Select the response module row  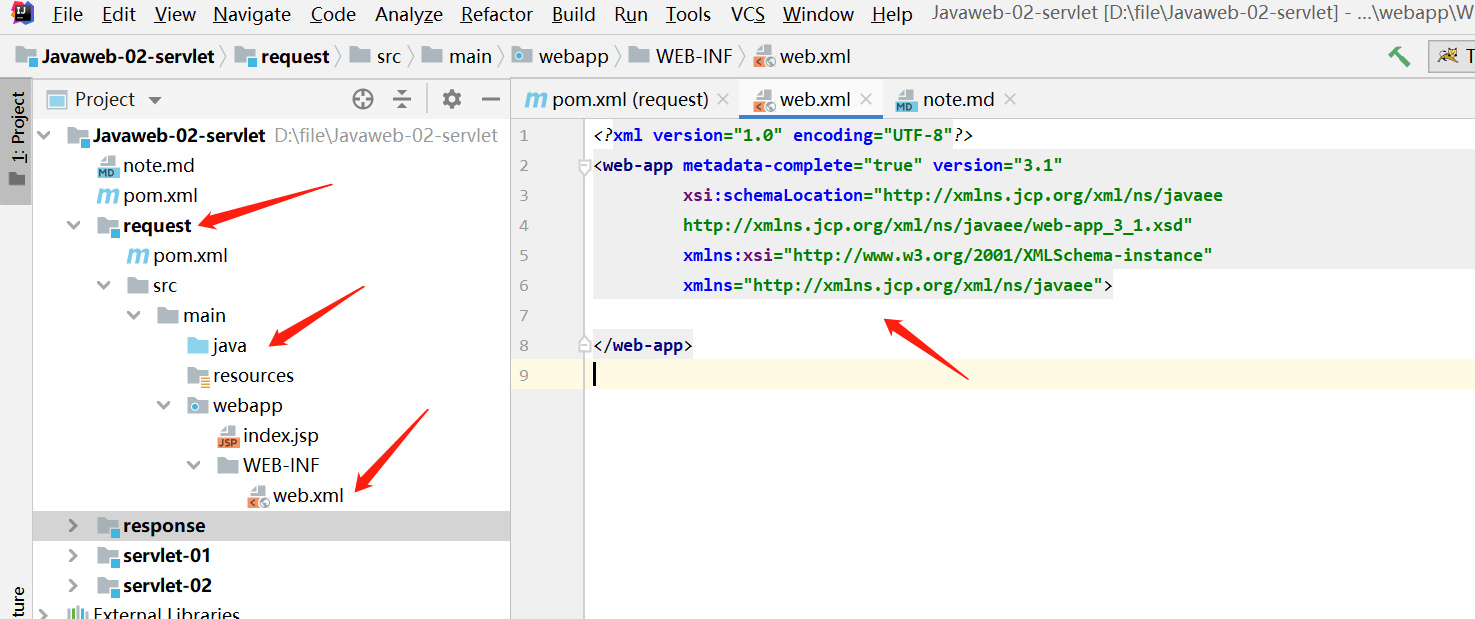(271, 525)
